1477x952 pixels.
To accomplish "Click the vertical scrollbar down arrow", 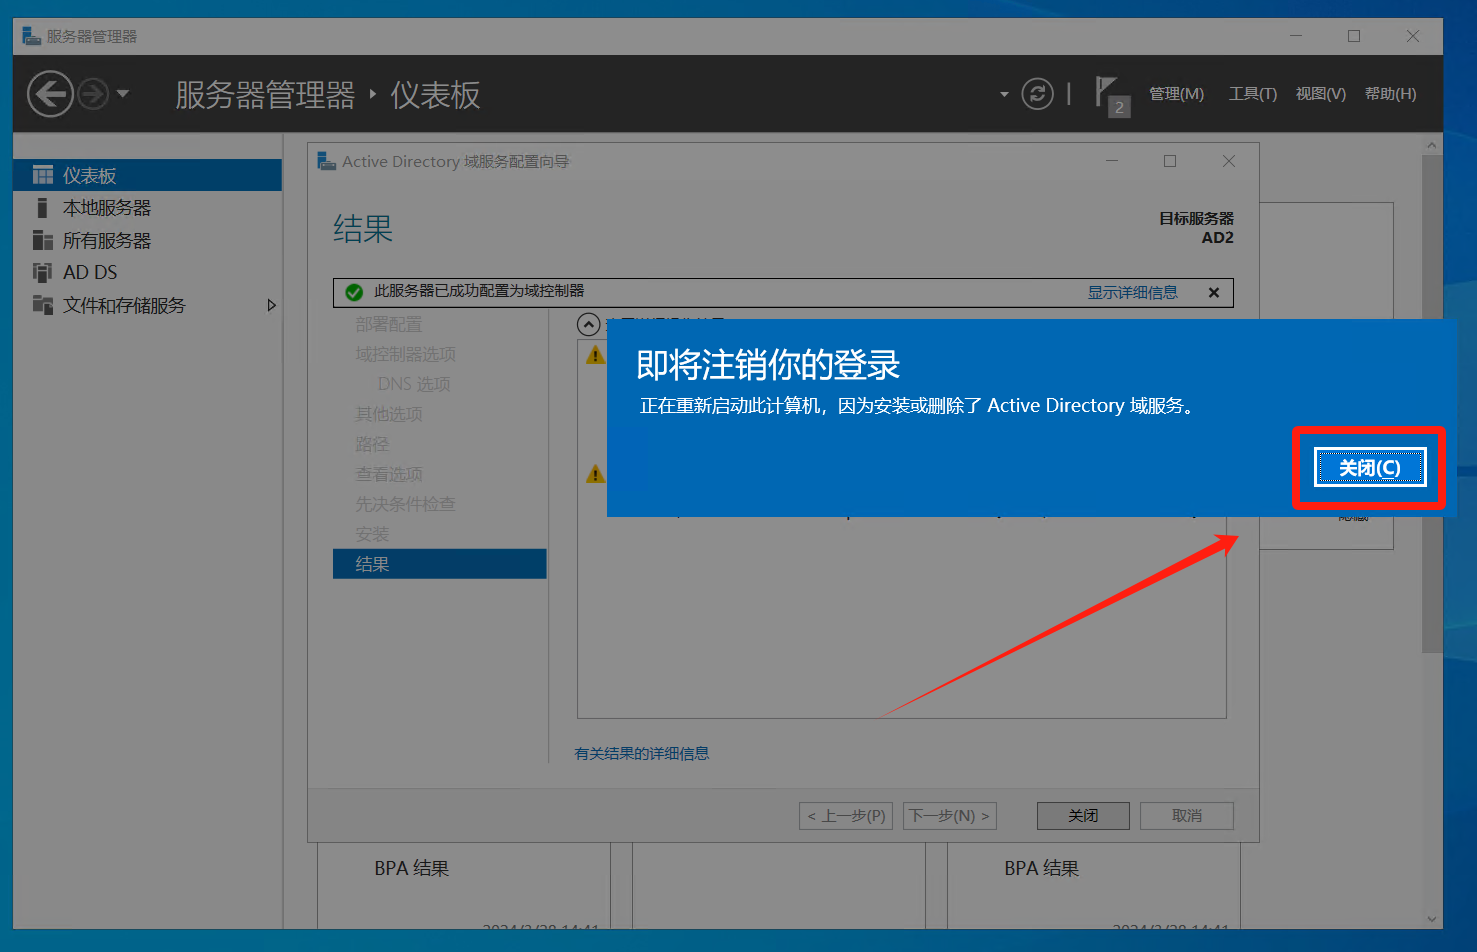I will (x=1432, y=918).
